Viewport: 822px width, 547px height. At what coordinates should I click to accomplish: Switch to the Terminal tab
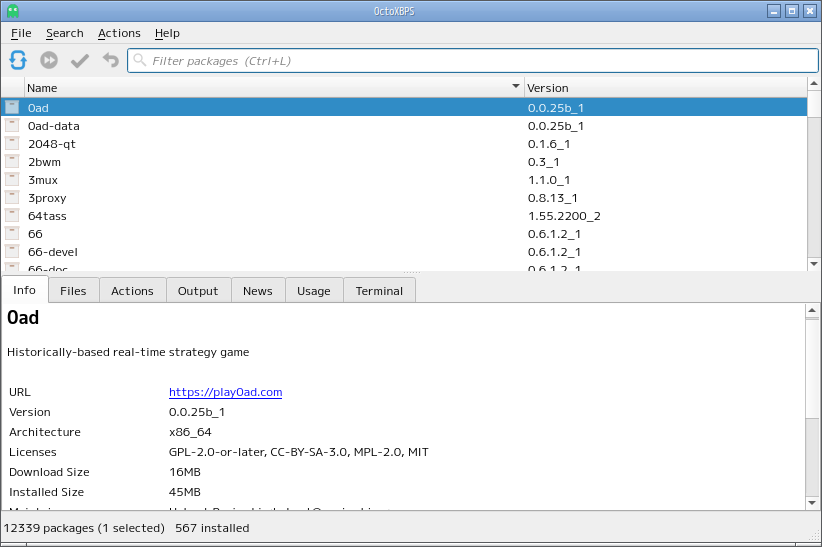pyautogui.click(x=379, y=291)
